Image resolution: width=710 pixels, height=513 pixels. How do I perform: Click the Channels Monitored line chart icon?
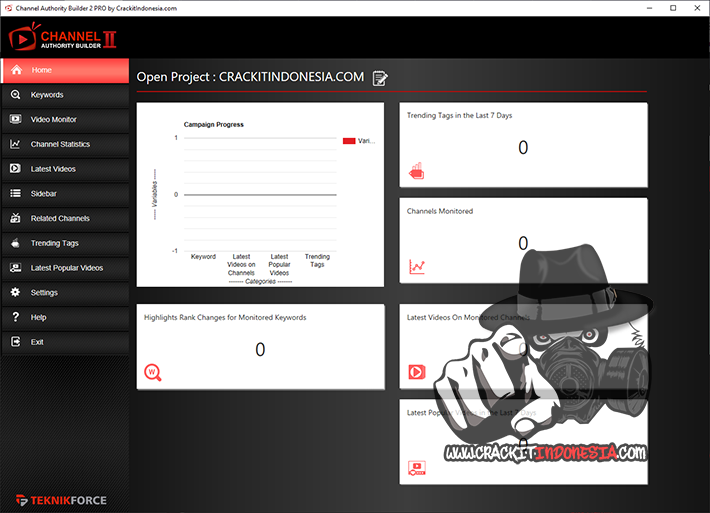click(x=417, y=267)
